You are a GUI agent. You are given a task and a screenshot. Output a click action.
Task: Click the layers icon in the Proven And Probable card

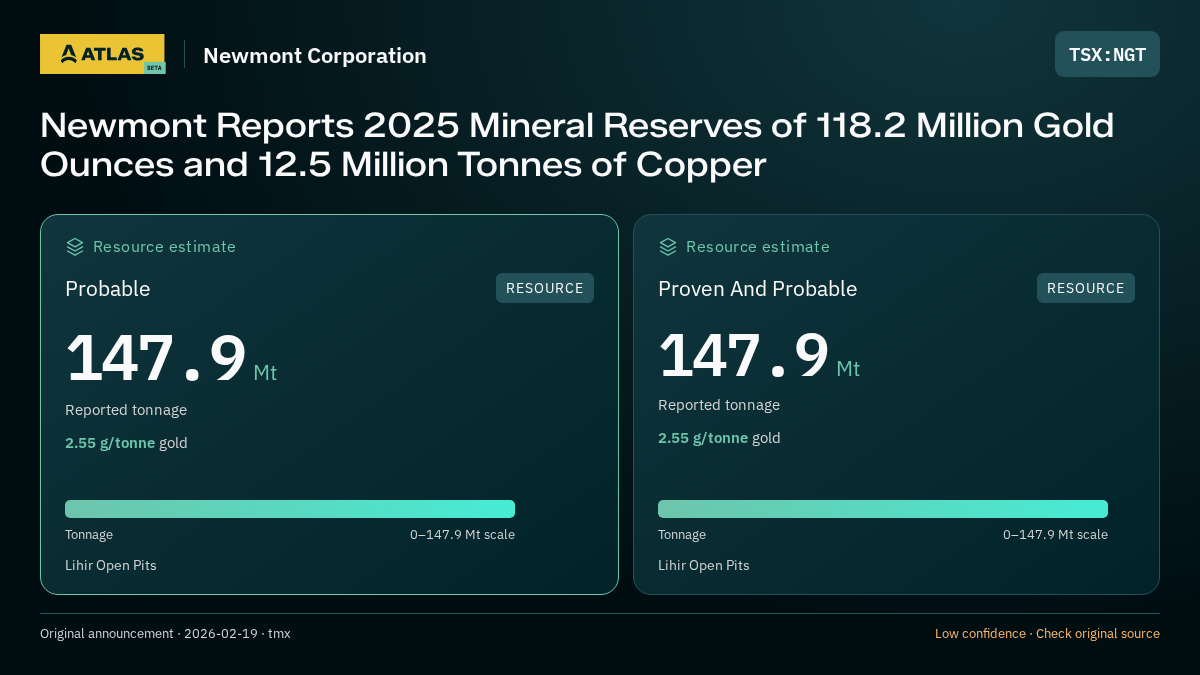pyautogui.click(x=668, y=247)
